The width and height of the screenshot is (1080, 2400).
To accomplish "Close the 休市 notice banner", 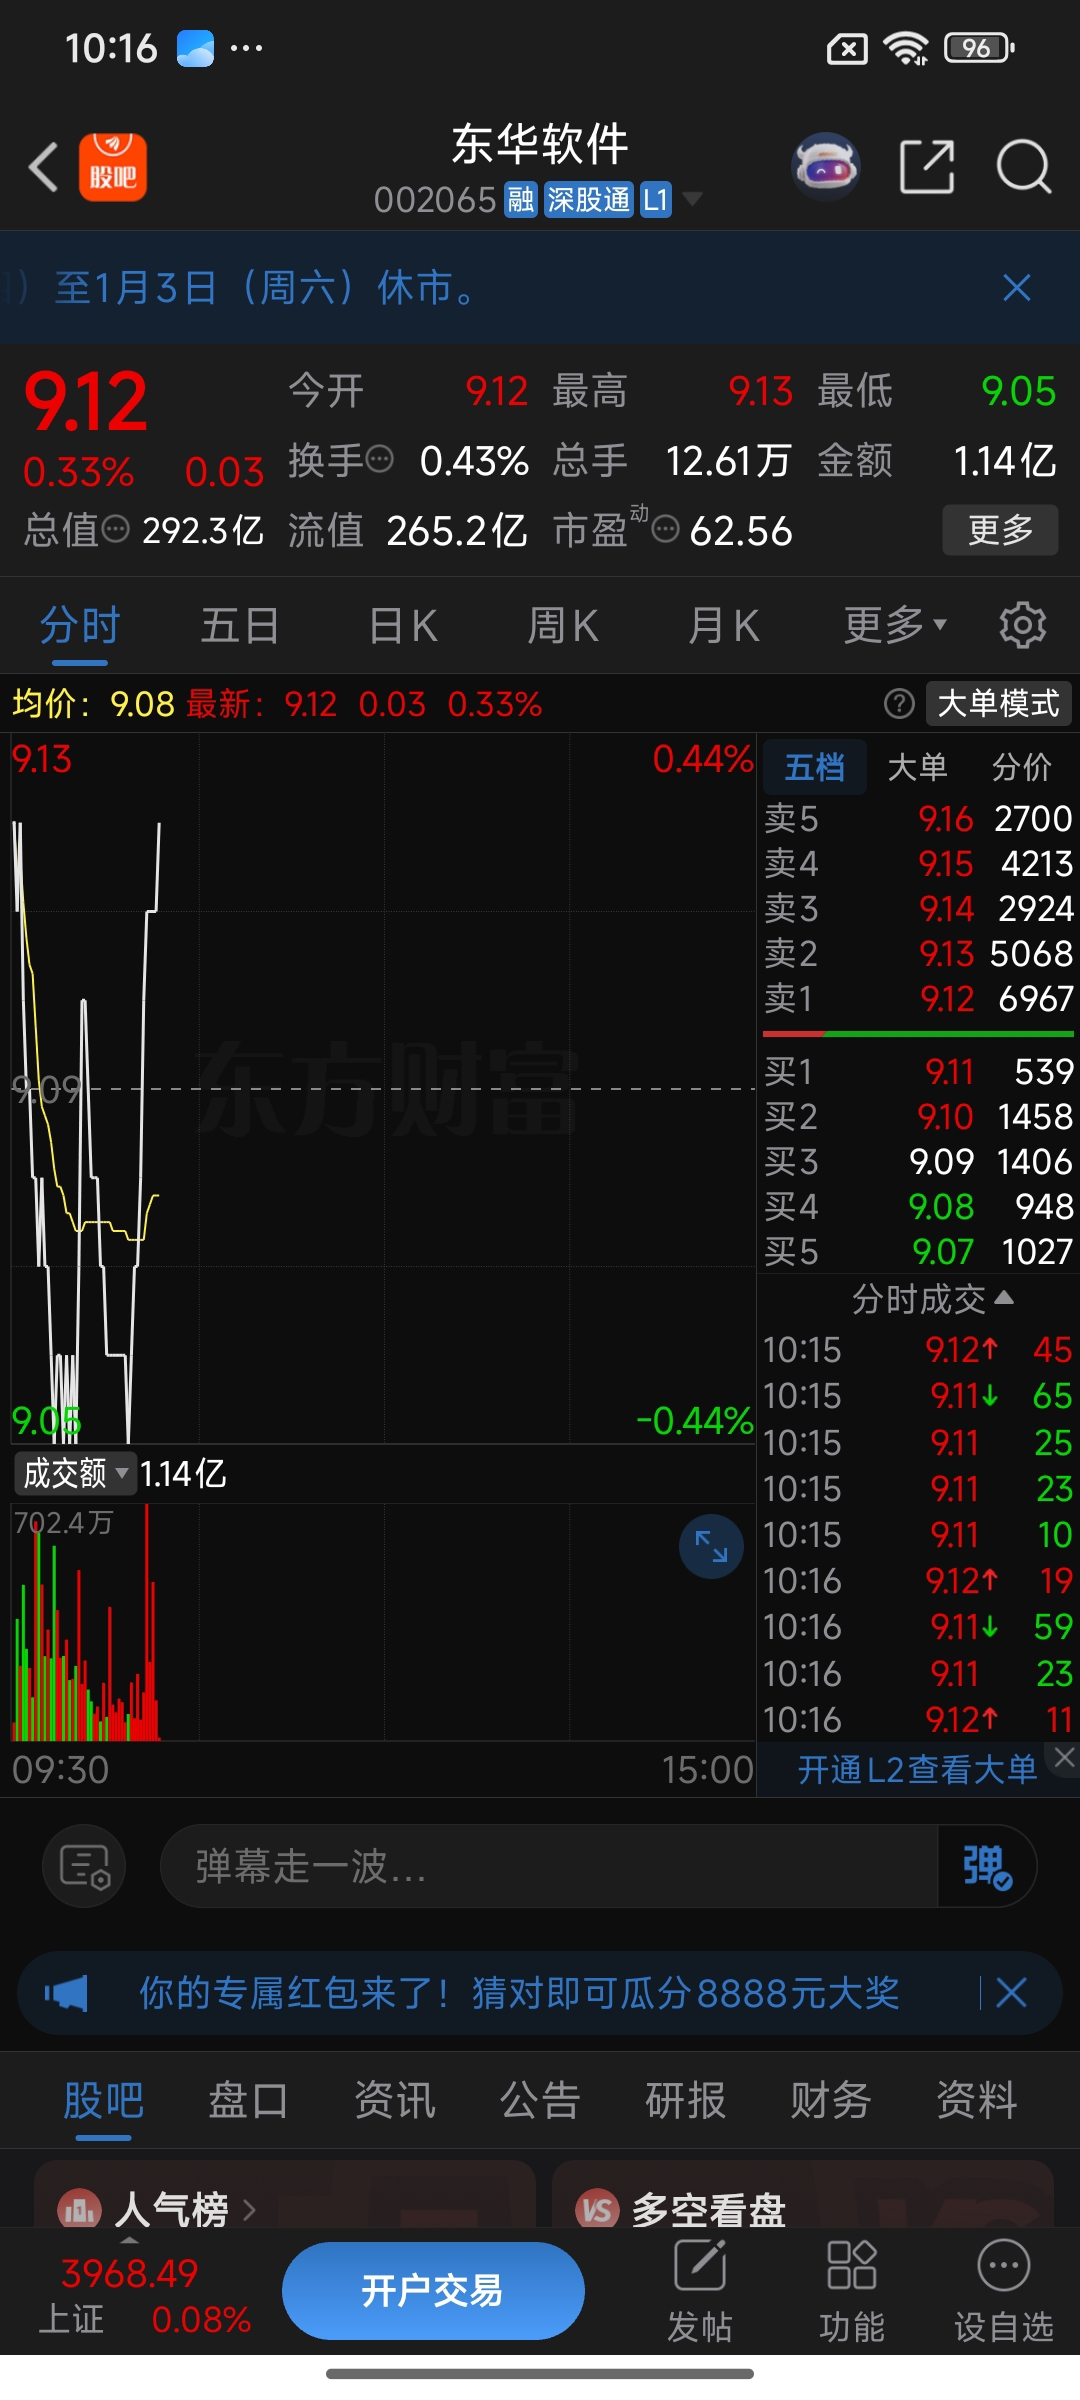I will 1017,288.
